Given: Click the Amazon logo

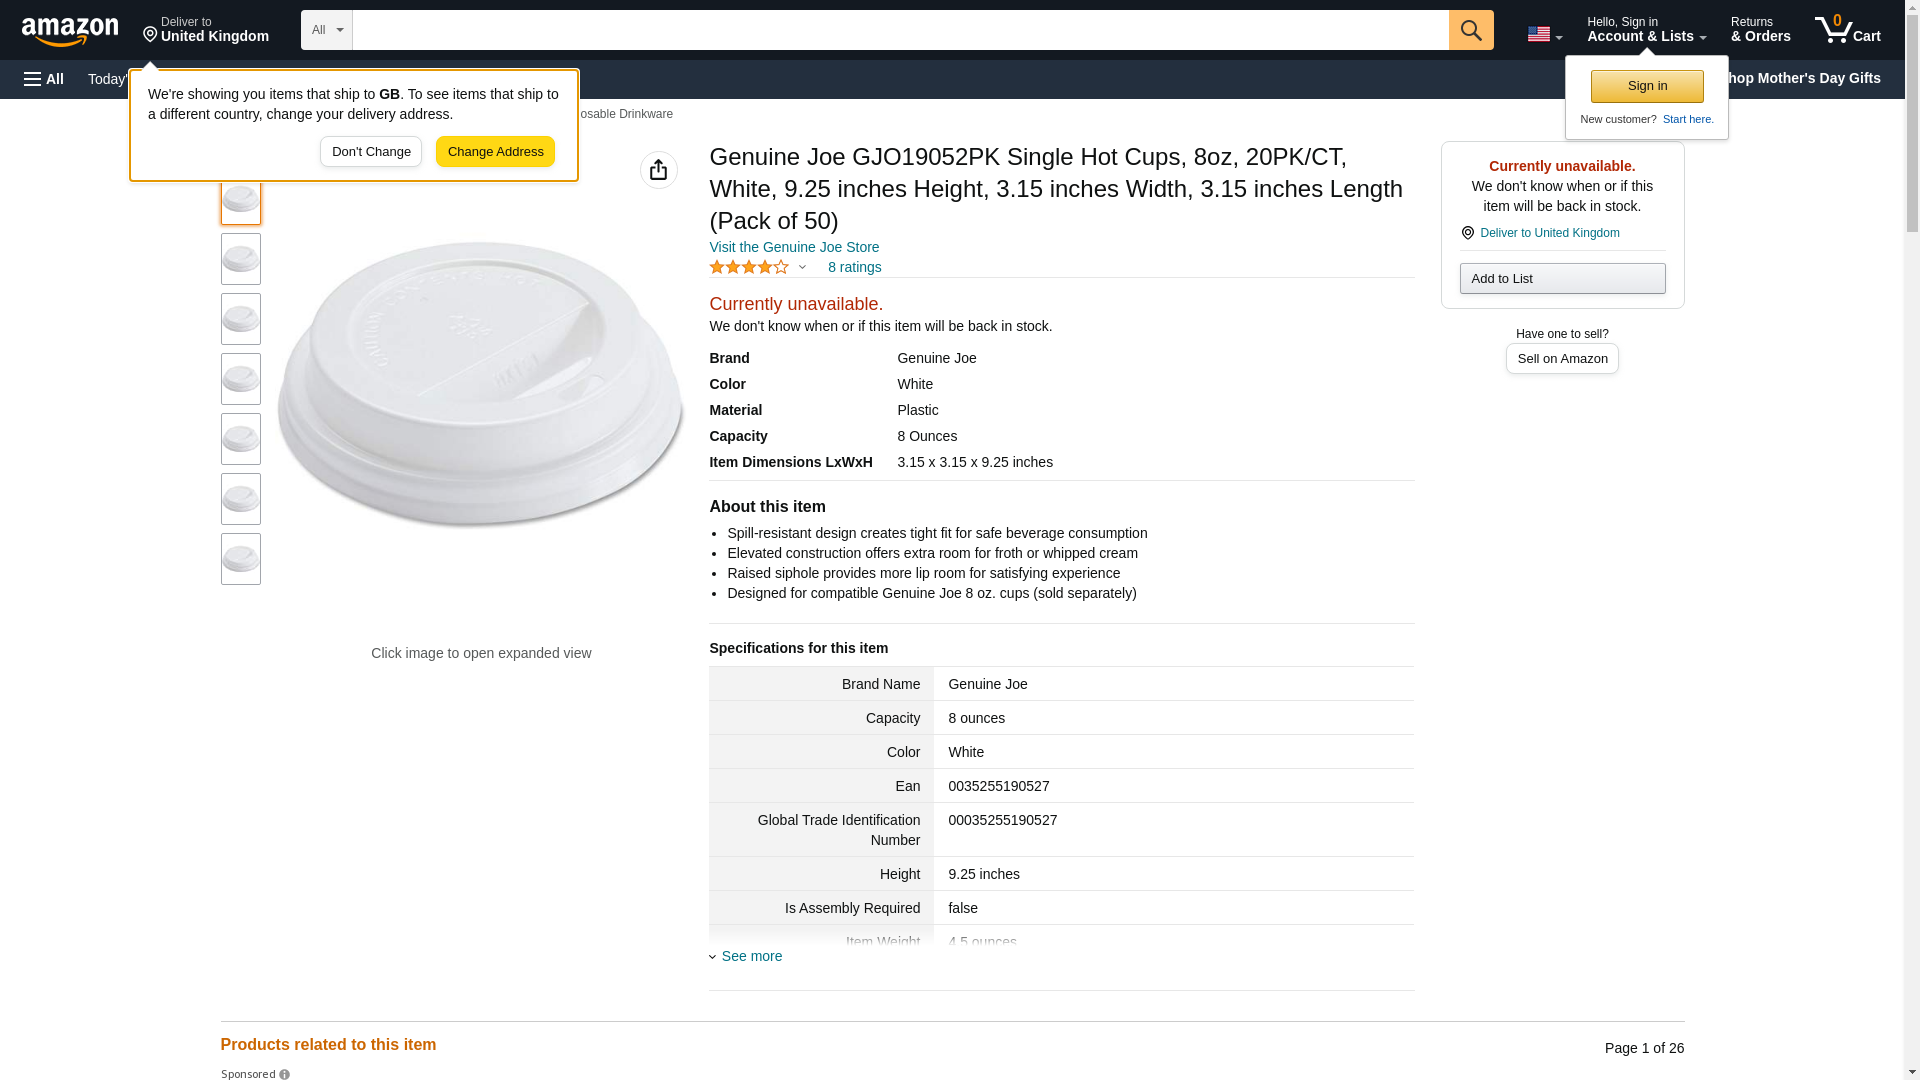Looking at the screenshot, I should [x=70, y=31].
